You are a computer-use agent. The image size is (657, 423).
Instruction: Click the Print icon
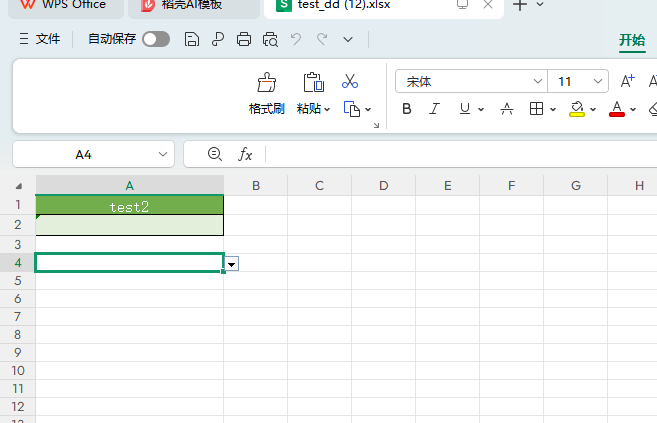point(243,39)
